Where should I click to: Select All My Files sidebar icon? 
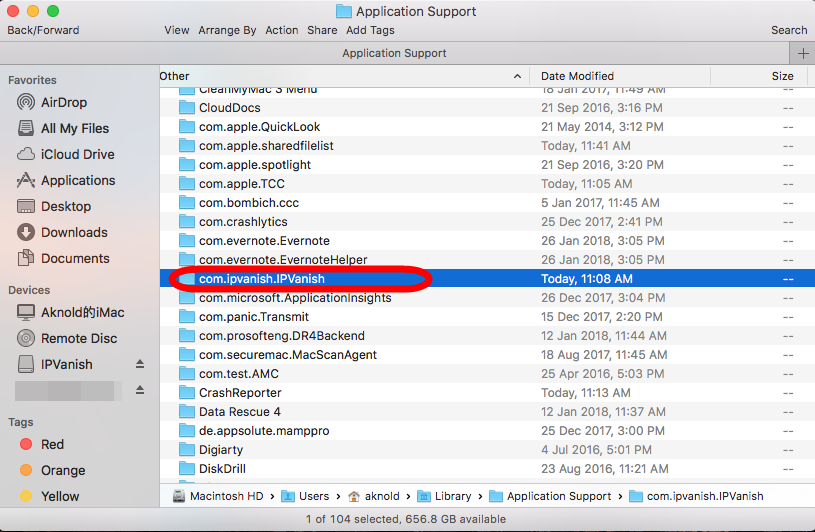pos(25,128)
